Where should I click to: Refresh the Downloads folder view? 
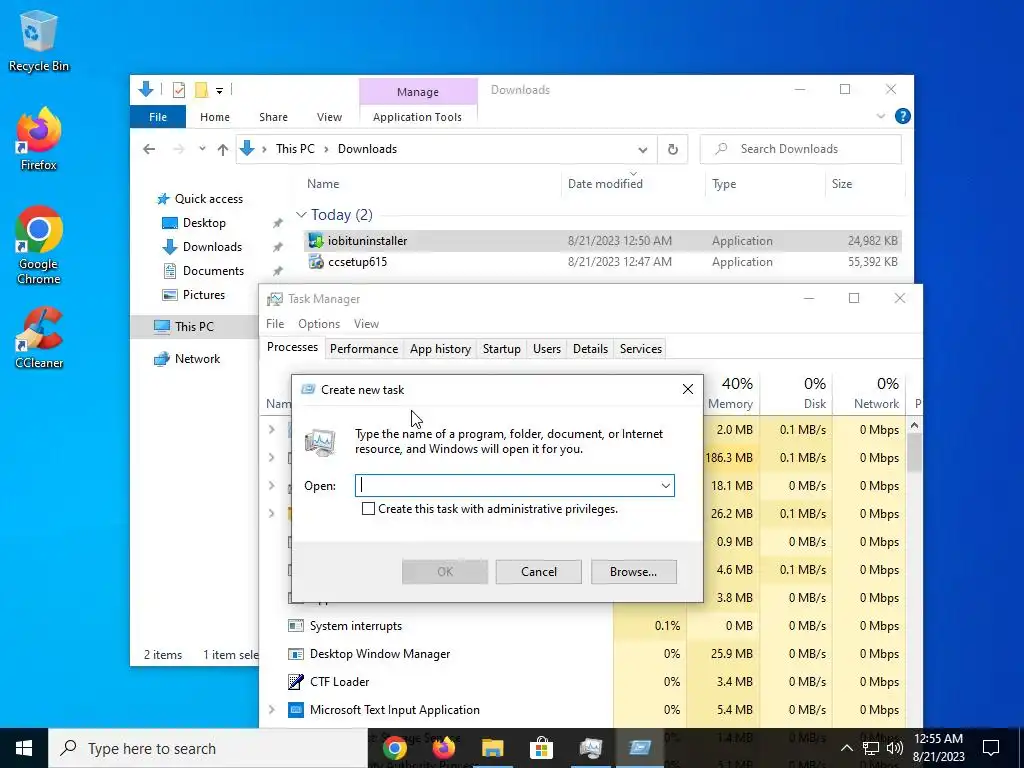[x=673, y=150]
